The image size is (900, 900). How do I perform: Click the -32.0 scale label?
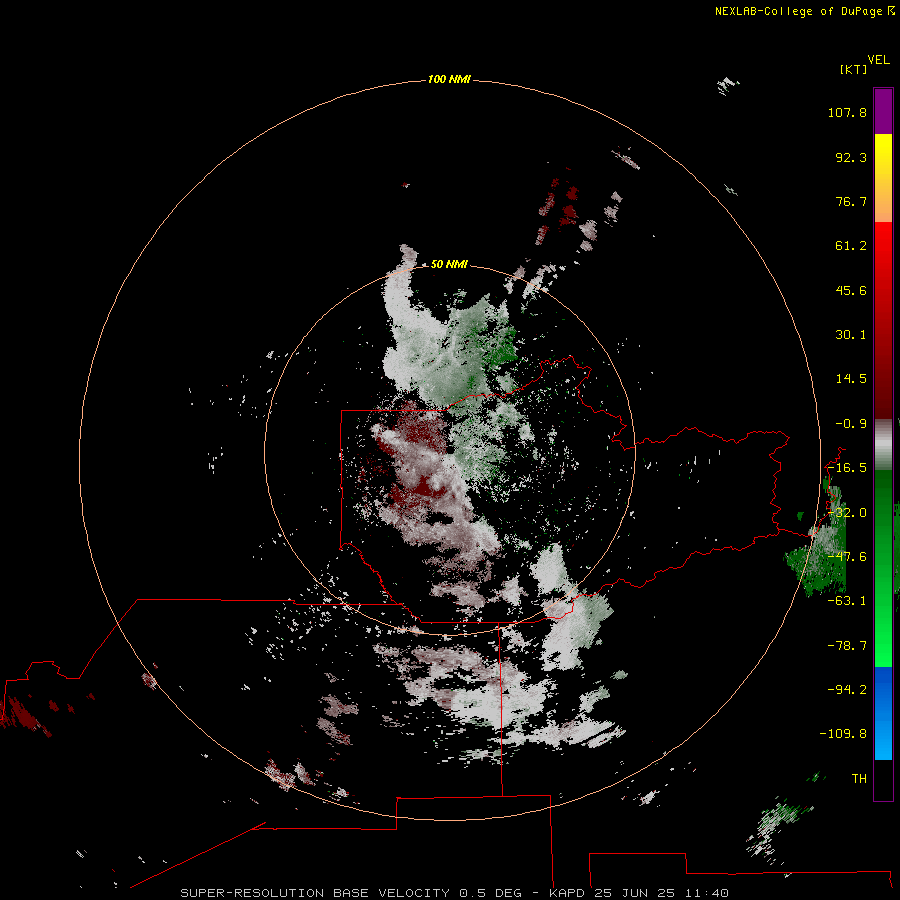(847, 513)
